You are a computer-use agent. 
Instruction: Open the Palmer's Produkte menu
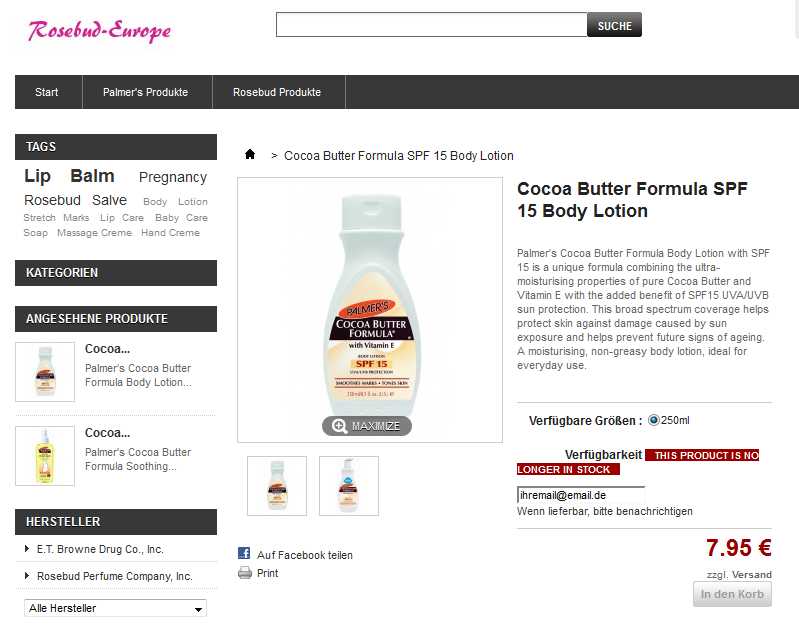(x=146, y=92)
